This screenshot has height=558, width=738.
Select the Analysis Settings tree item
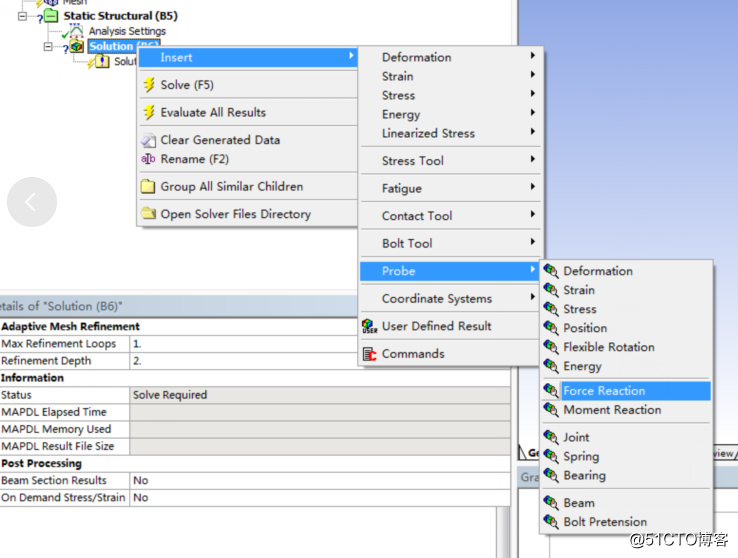pyautogui.click(x=127, y=31)
